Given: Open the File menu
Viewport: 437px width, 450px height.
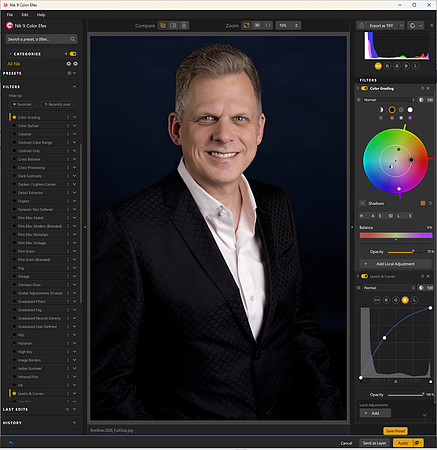Looking at the screenshot, I should point(10,15).
